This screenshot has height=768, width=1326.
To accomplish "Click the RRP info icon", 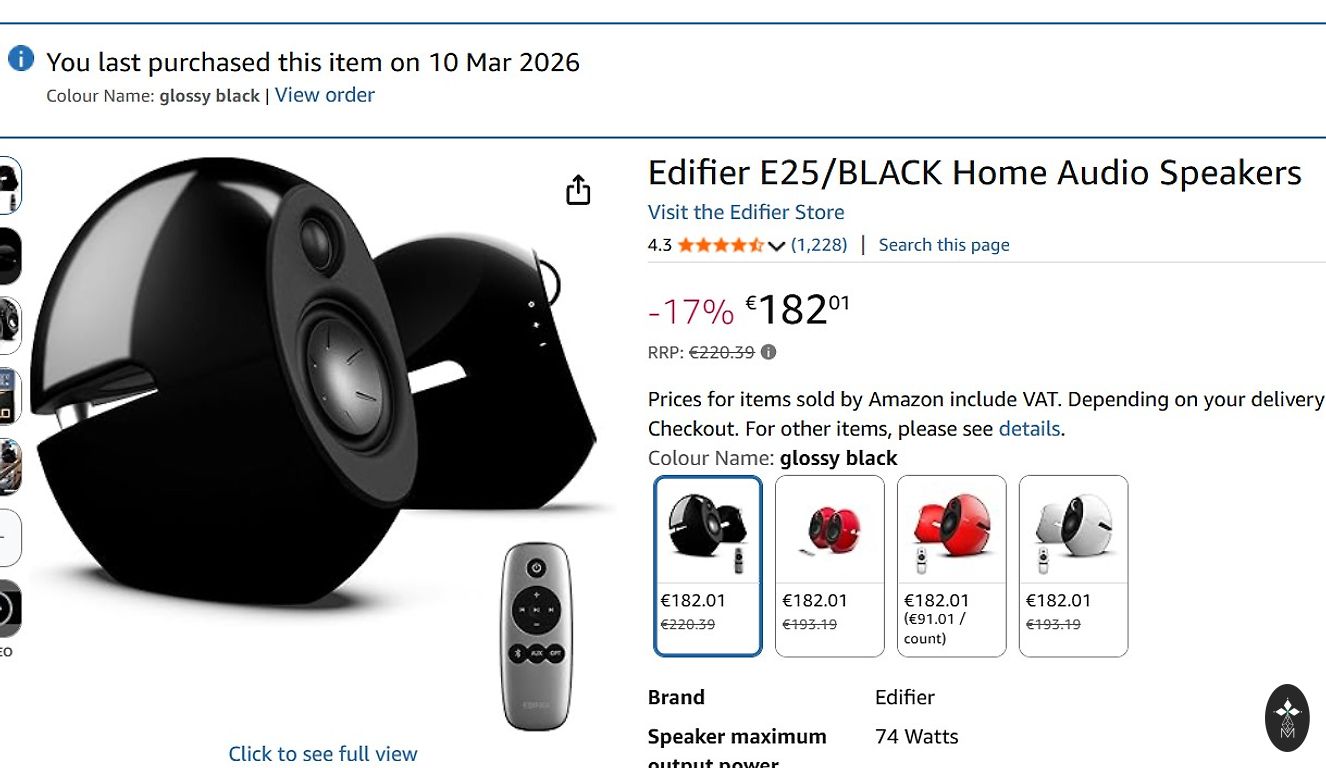I will click(x=768, y=352).
